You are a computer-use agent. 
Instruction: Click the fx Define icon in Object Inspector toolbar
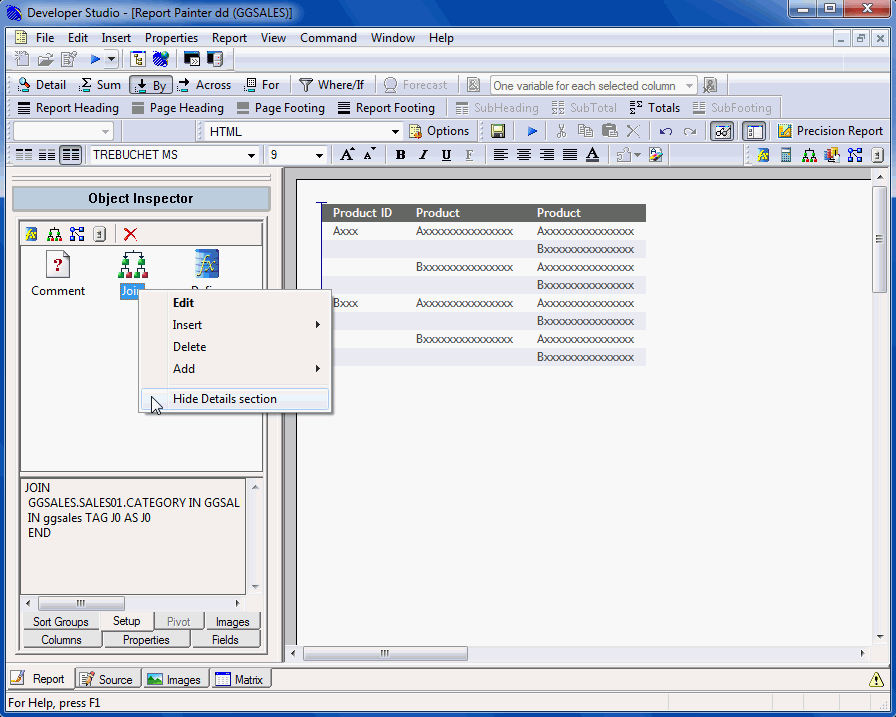pyautogui.click(x=31, y=234)
